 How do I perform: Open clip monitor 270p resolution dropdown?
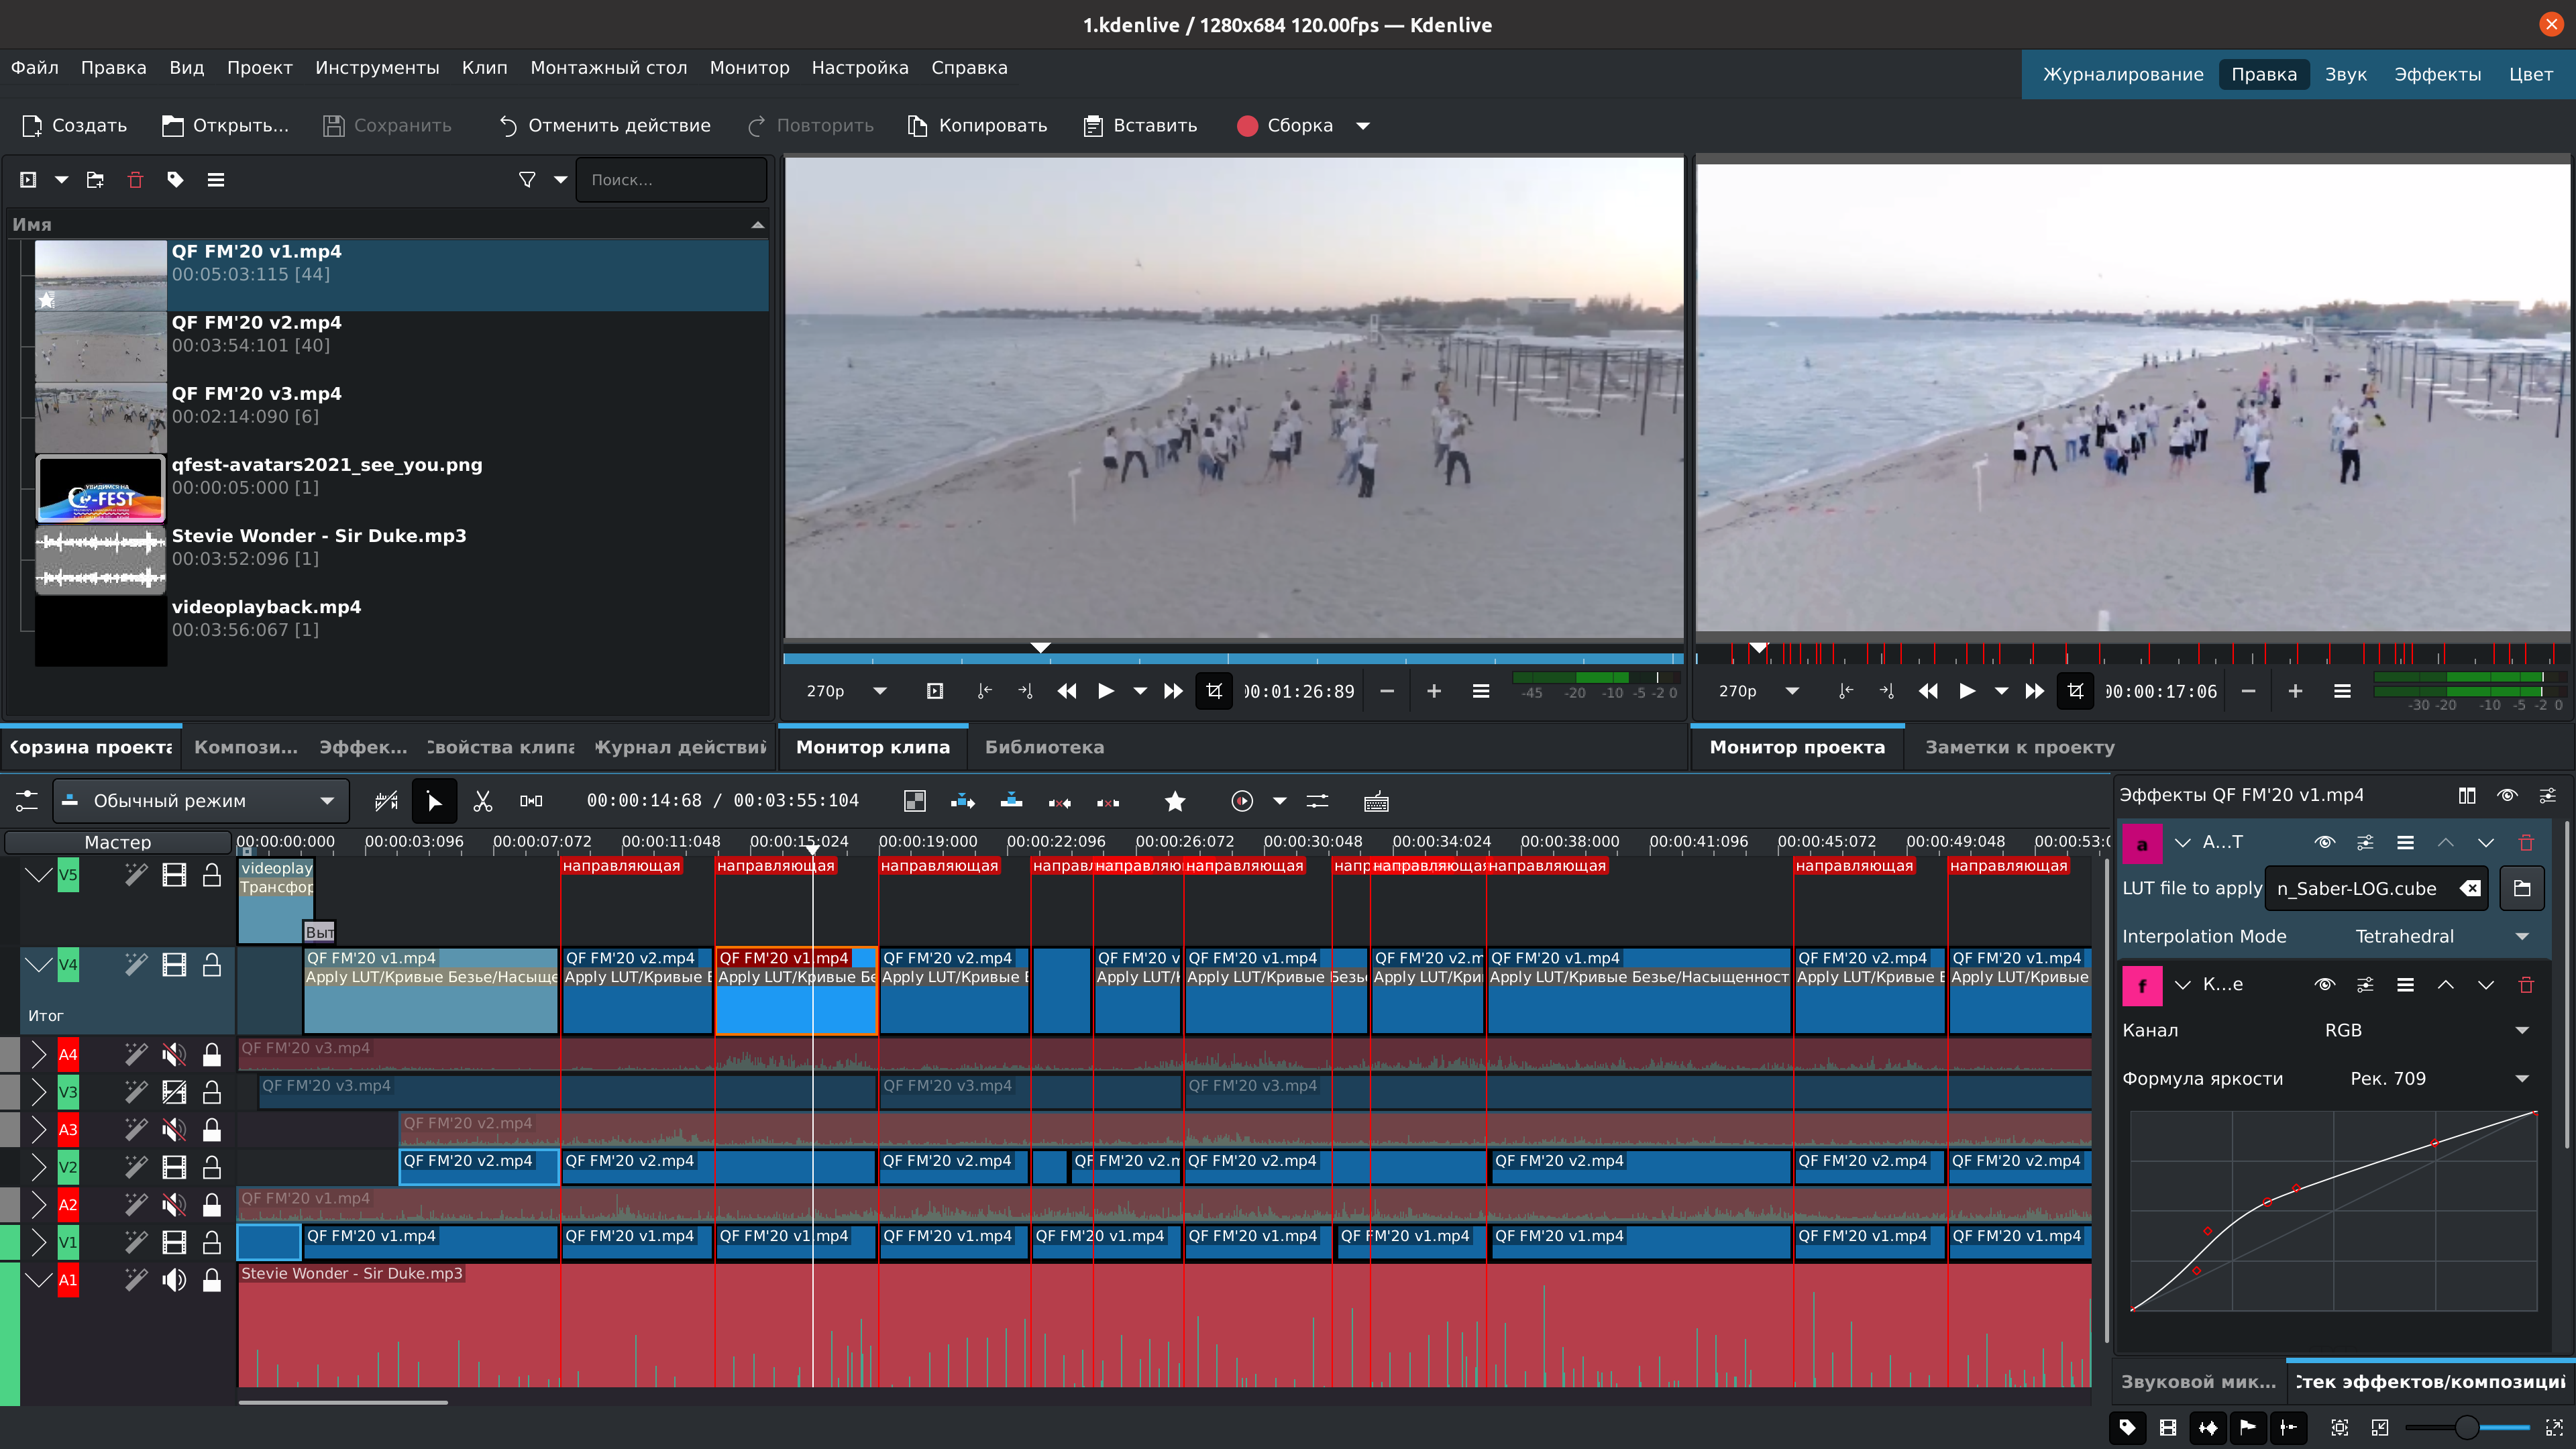click(x=846, y=691)
